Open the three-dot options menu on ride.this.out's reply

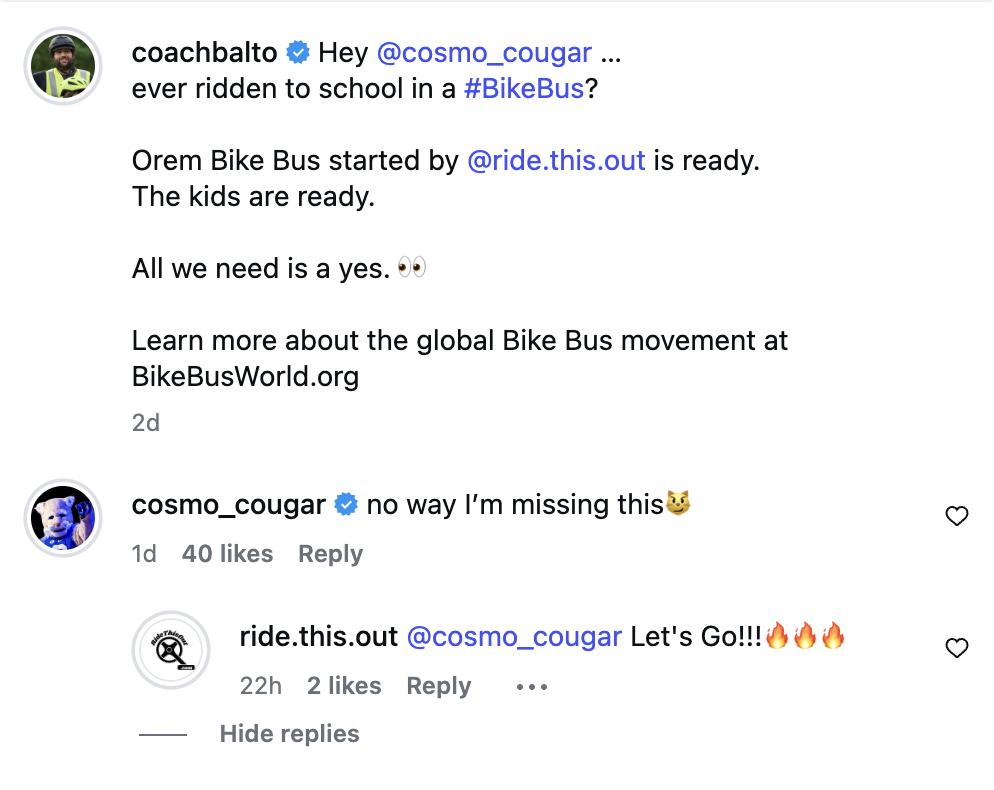click(531, 685)
